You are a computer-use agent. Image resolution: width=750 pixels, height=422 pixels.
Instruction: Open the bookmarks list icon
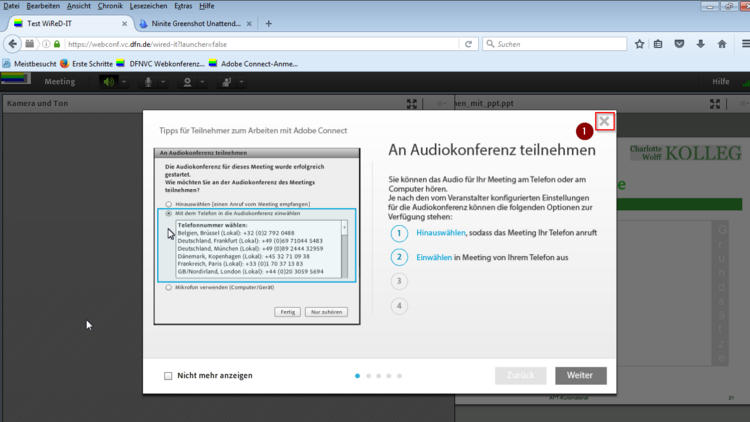click(658, 44)
